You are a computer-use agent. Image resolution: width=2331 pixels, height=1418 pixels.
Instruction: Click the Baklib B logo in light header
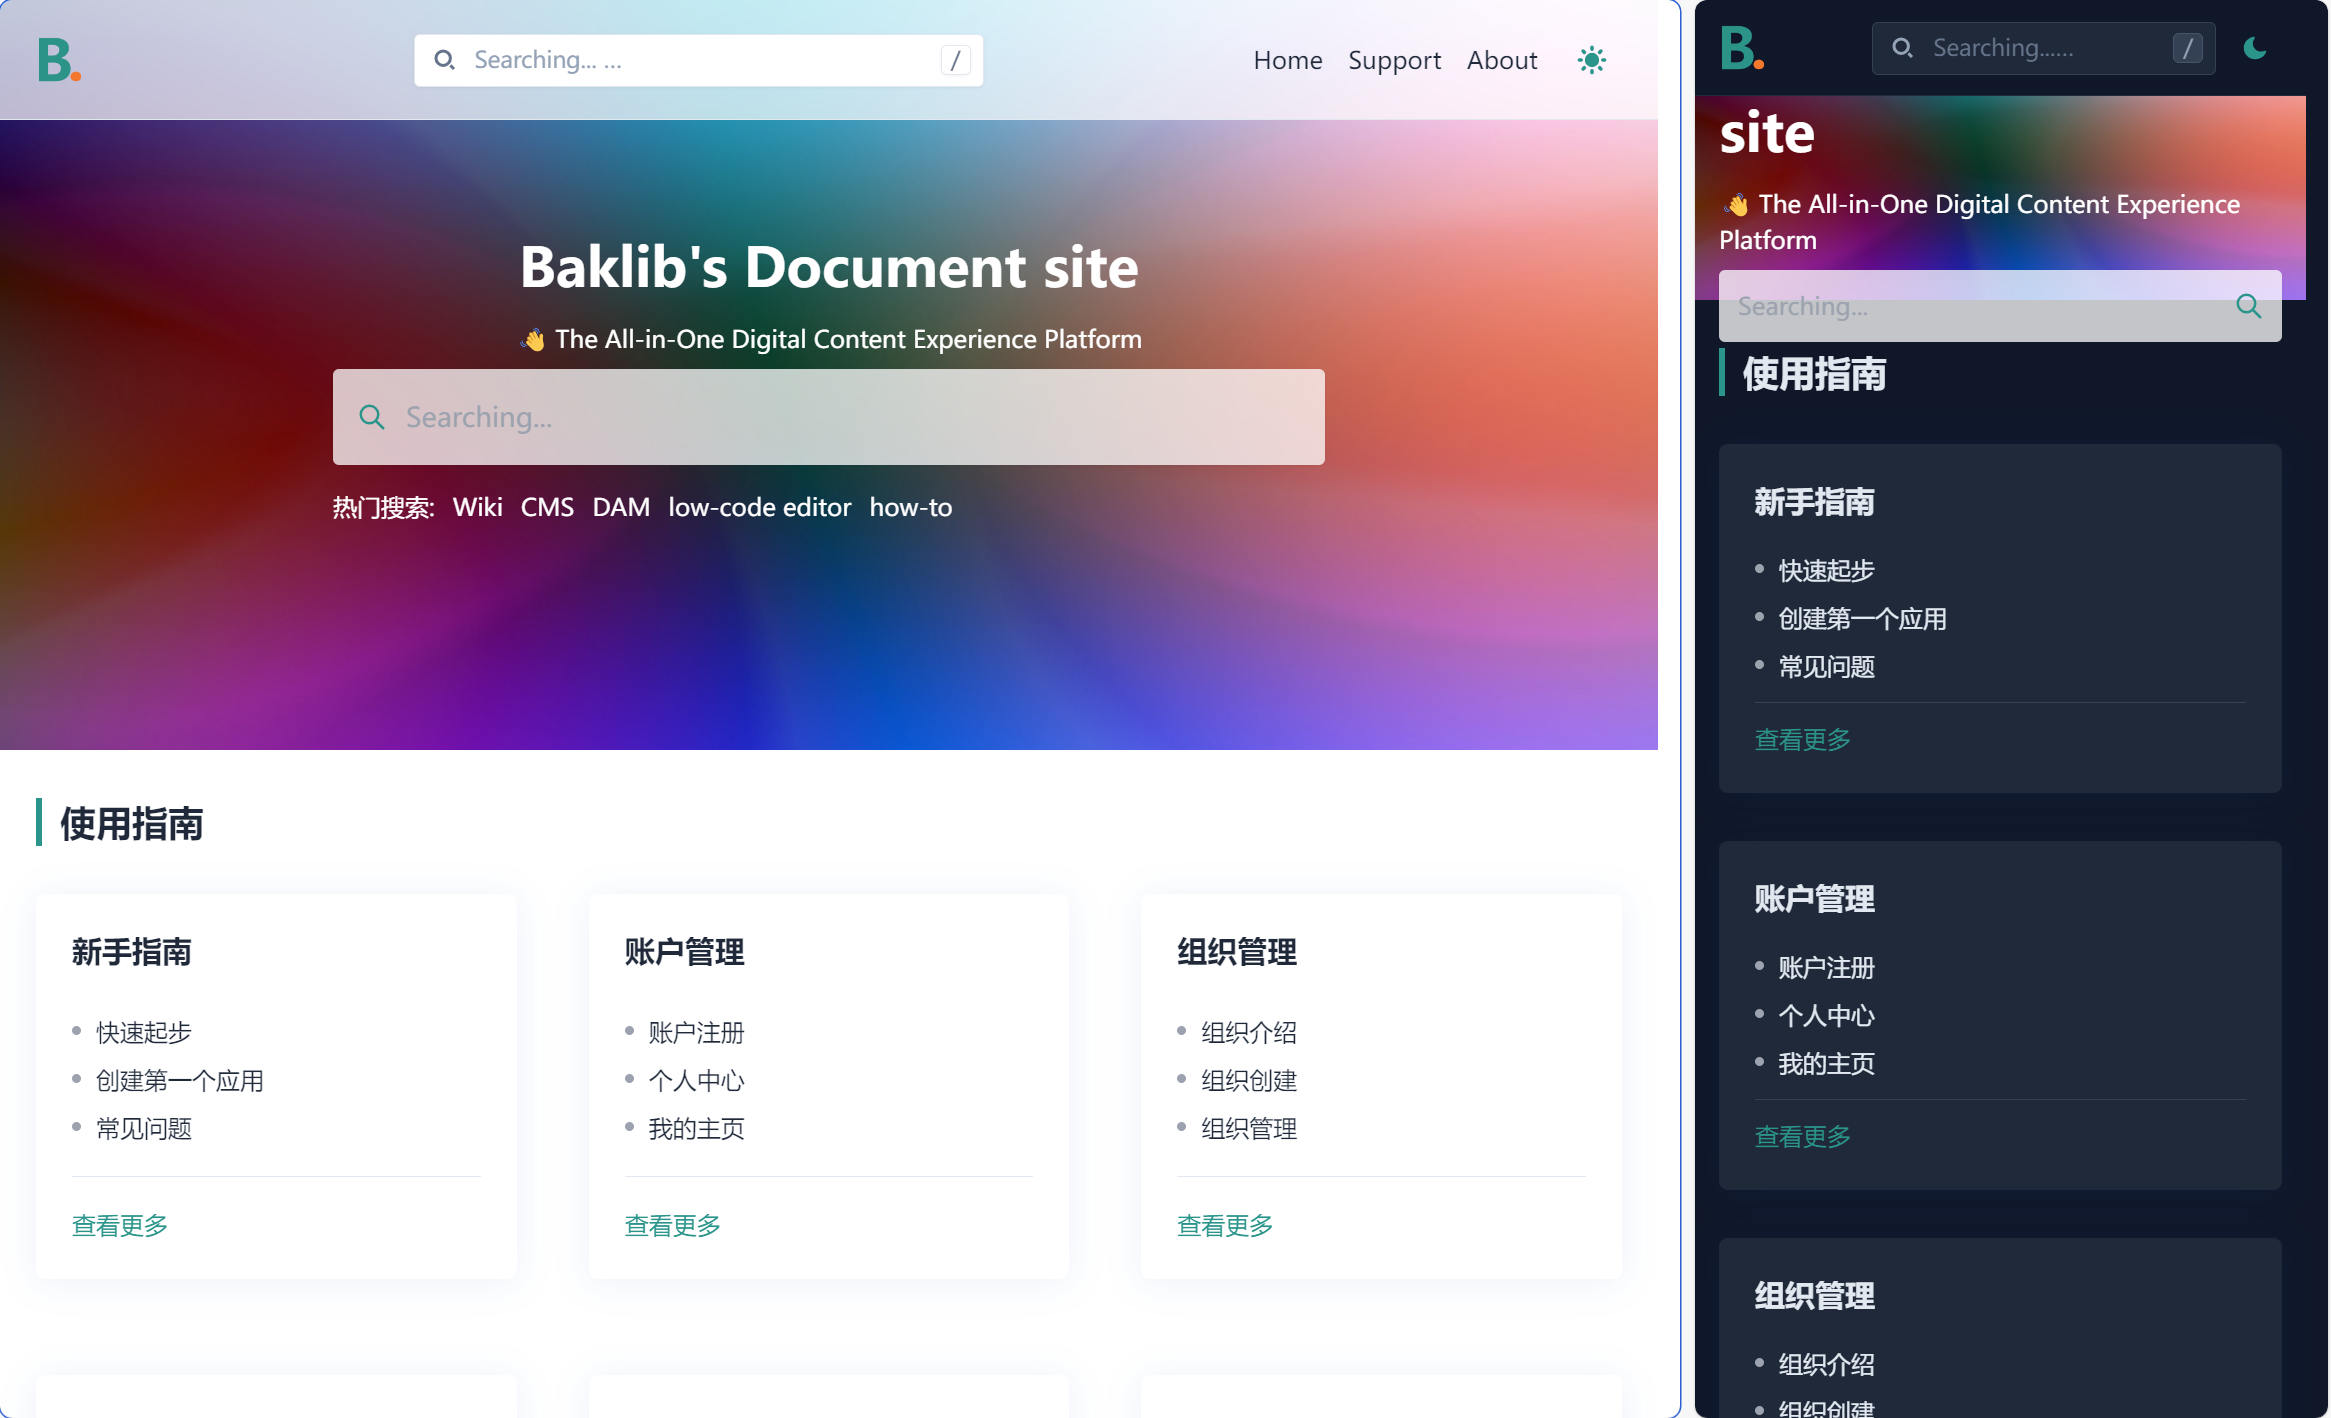(58, 60)
